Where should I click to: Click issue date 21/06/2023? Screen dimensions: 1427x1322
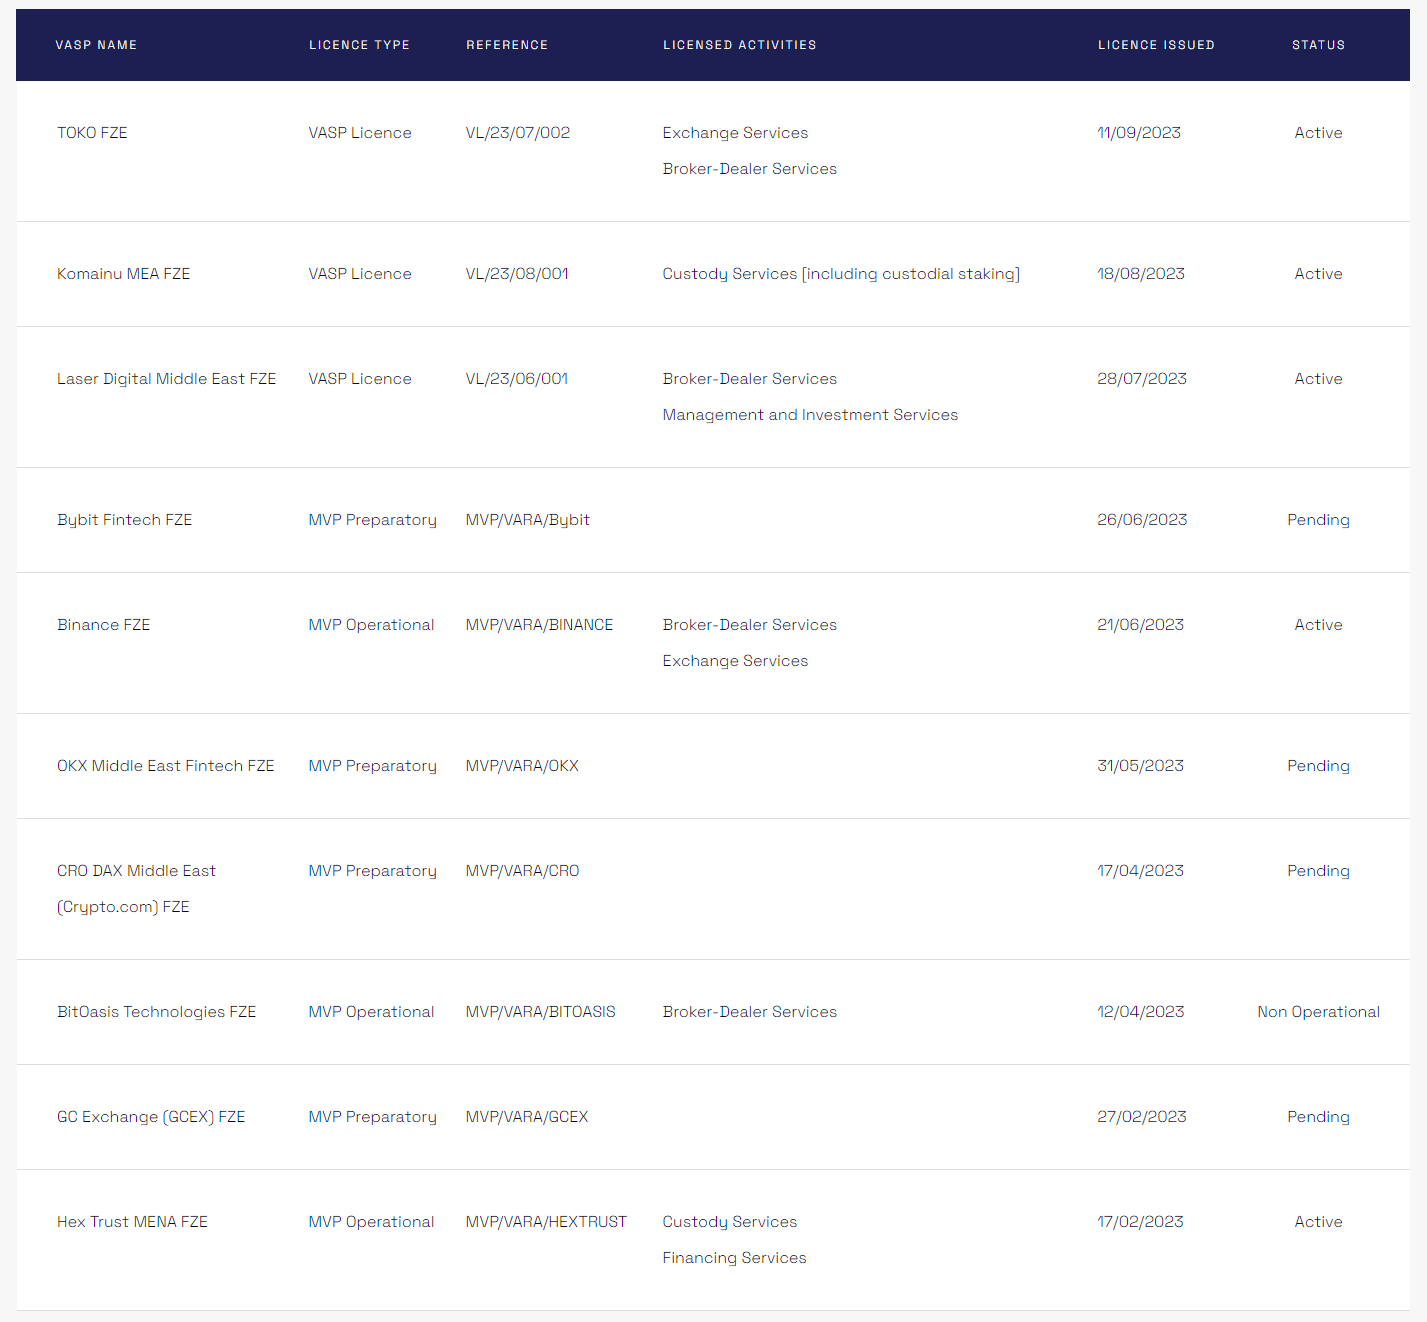(1140, 625)
